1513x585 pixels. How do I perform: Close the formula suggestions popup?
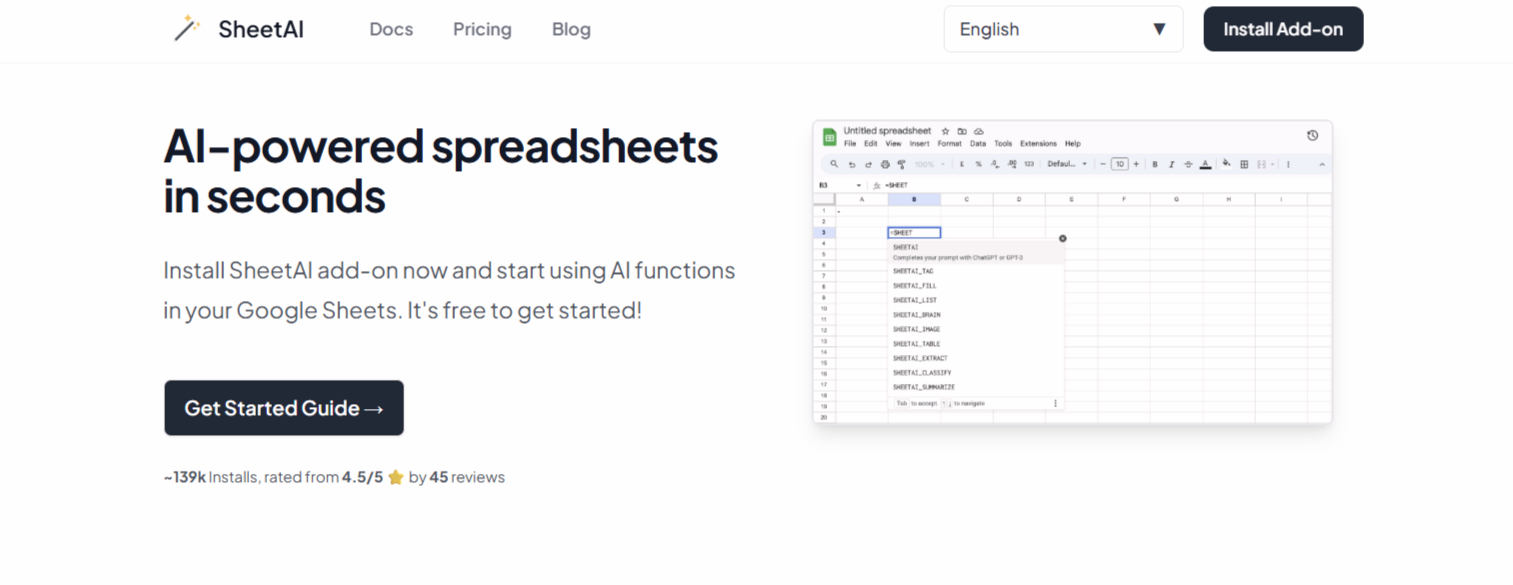1062,238
